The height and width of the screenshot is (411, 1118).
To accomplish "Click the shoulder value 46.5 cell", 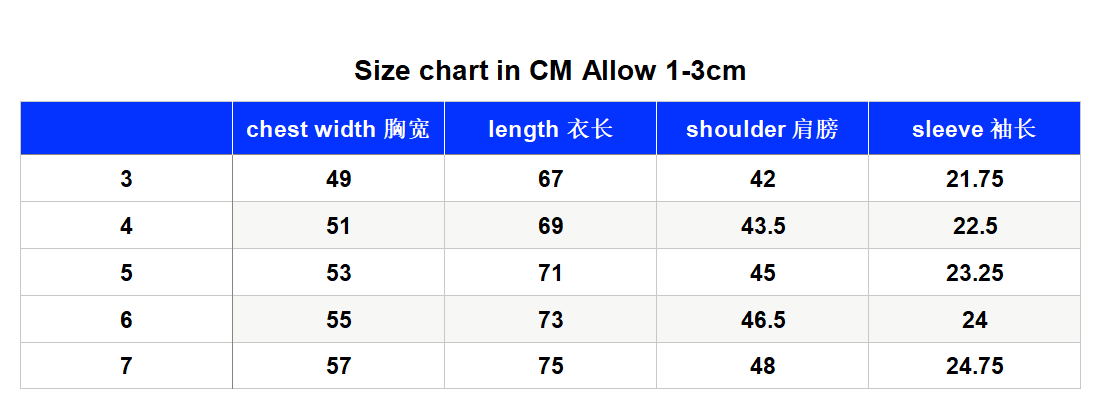I will coord(762,319).
